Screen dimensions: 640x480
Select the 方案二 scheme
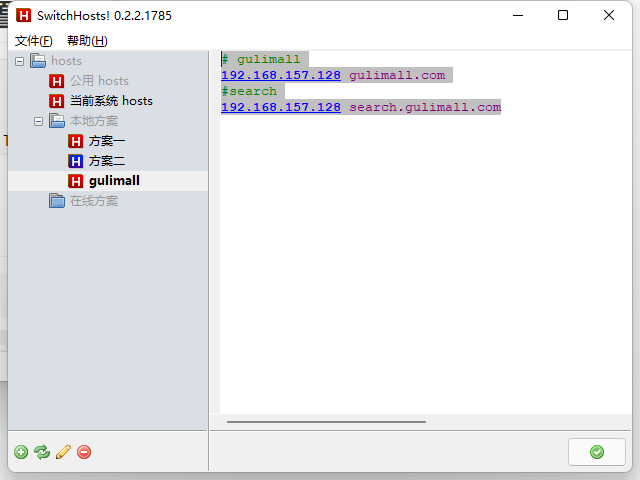point(107,161)
